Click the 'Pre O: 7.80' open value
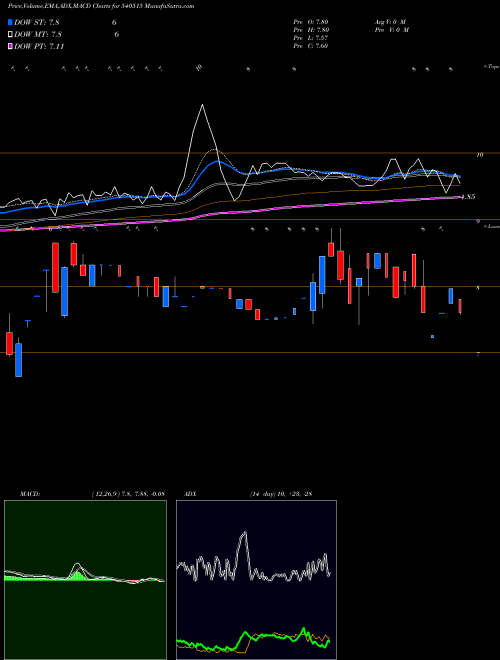Image resolution: width=500 pixels, height=660 pixels. (311, 21)
